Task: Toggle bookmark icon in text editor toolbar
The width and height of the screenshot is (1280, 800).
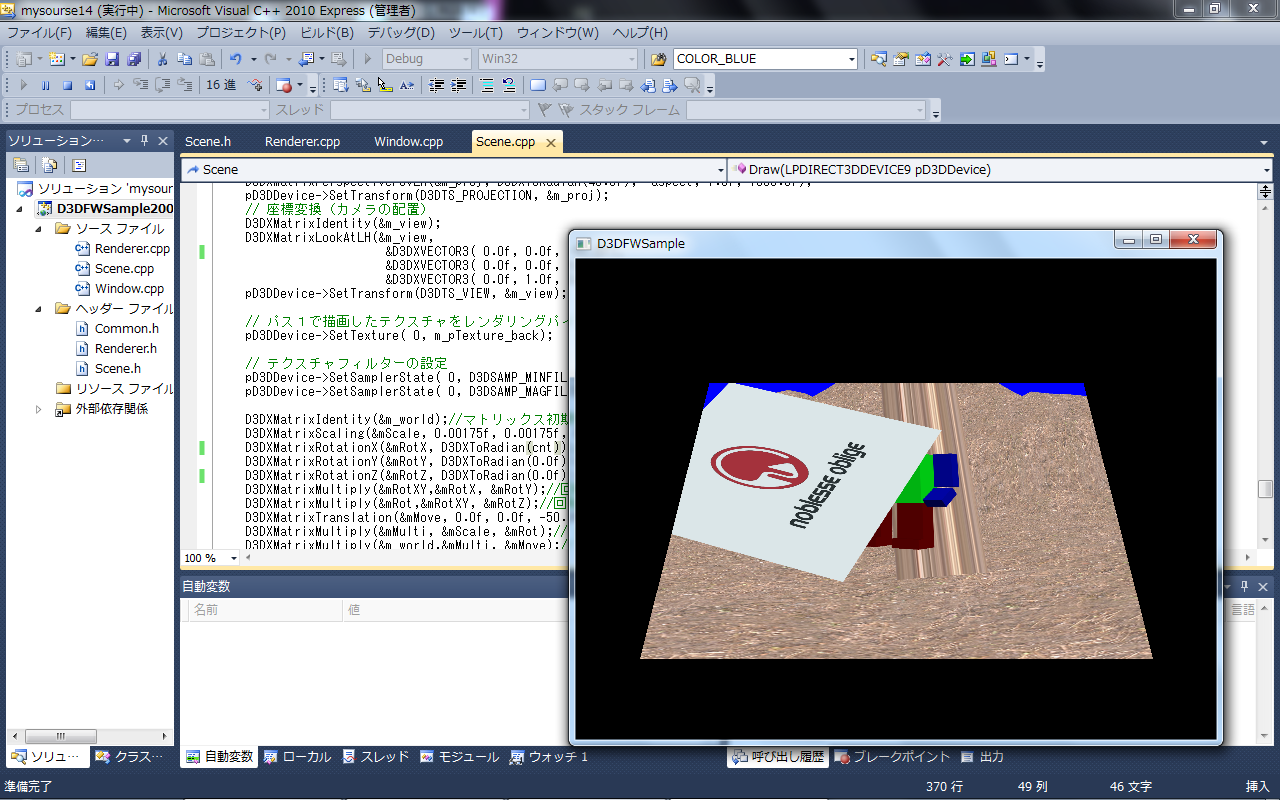Action: click(537, 85)
